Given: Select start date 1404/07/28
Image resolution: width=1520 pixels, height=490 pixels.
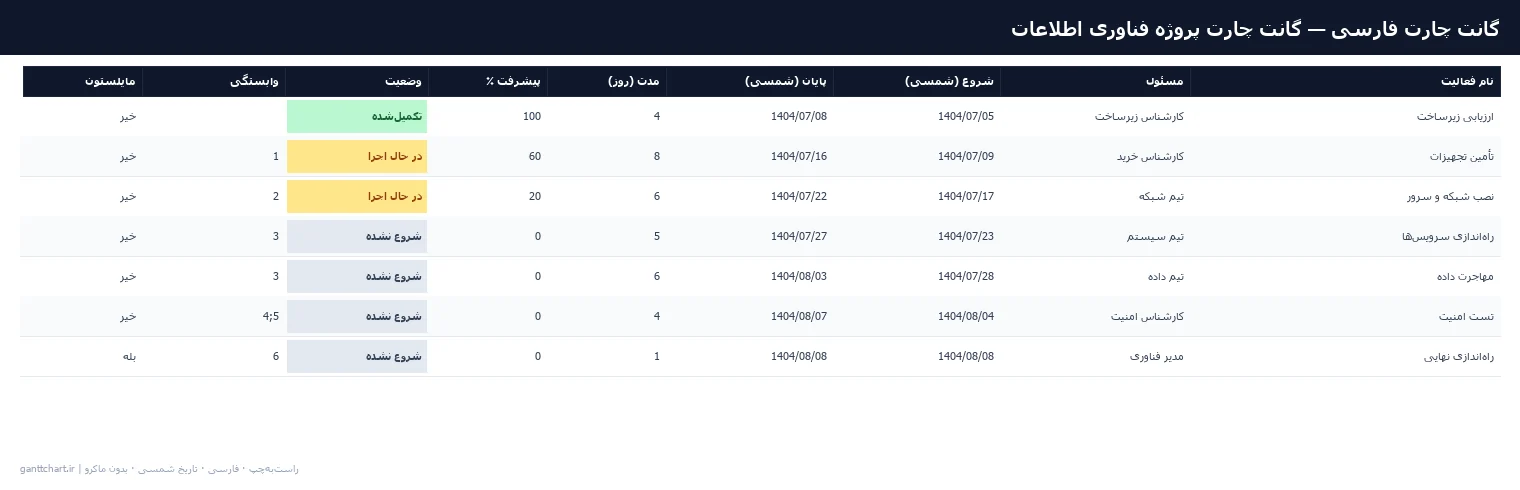Looking at the screenshot, I should [966, 277].
